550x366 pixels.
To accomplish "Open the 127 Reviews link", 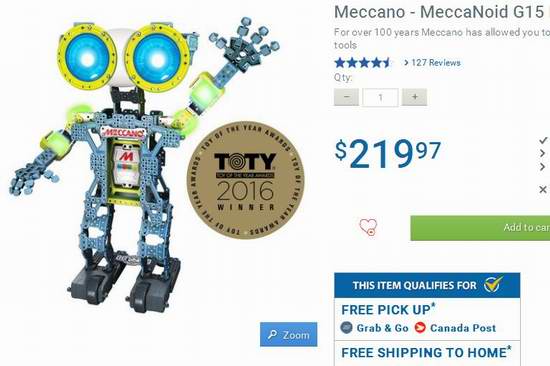I will tap(432, 63).
